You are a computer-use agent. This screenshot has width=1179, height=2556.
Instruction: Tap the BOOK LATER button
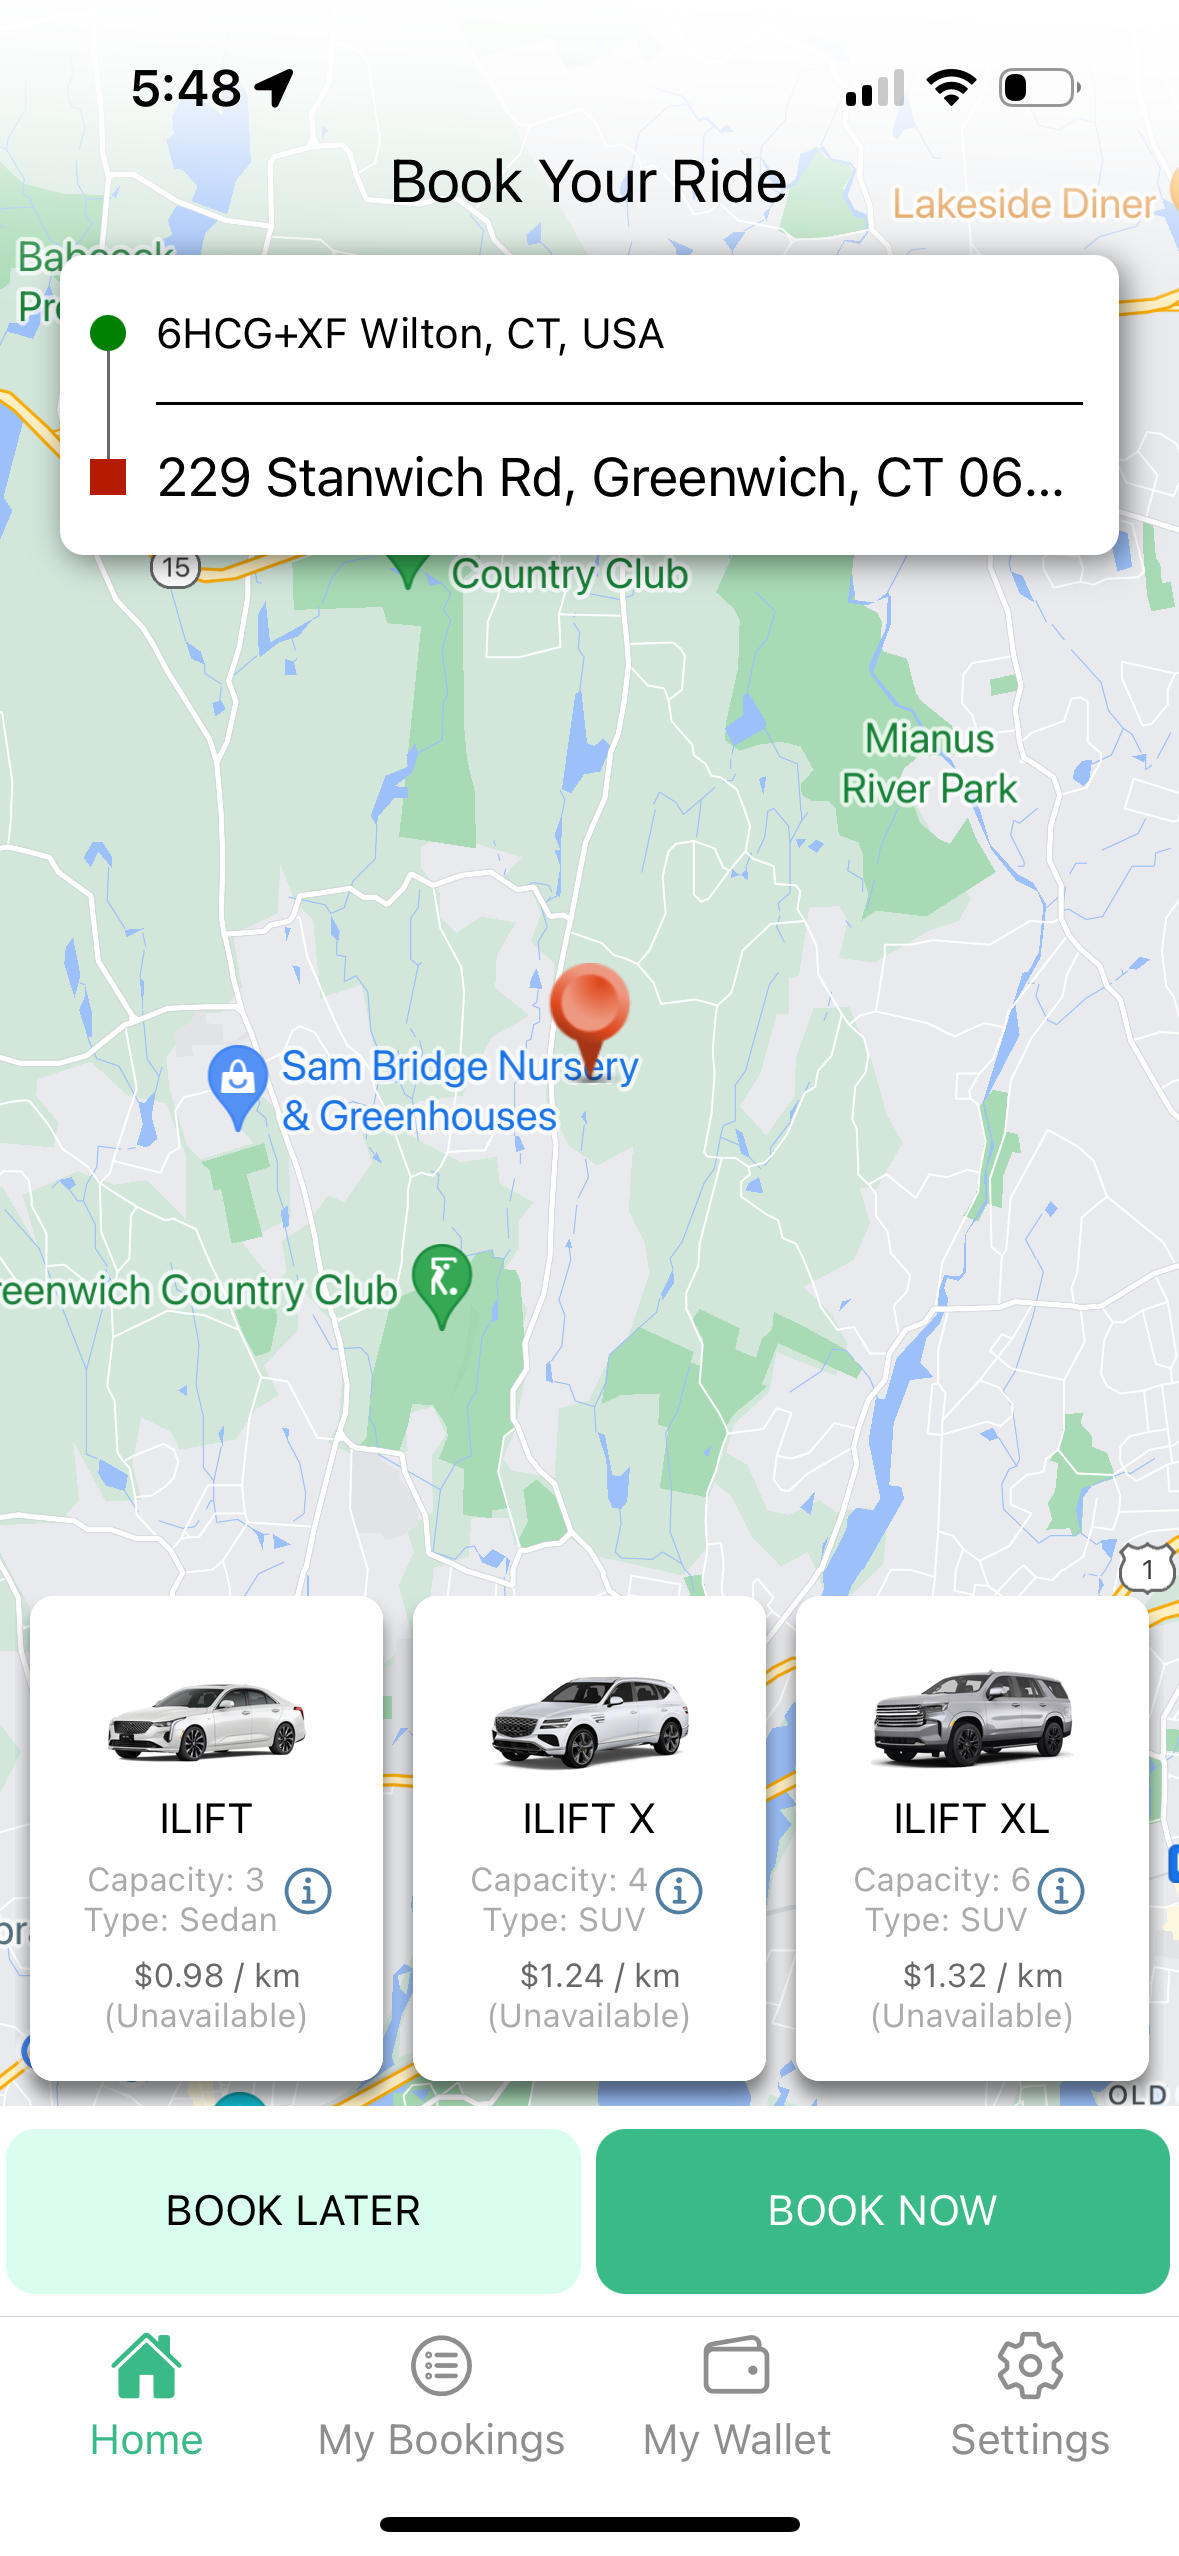[x=293, y=2211]
